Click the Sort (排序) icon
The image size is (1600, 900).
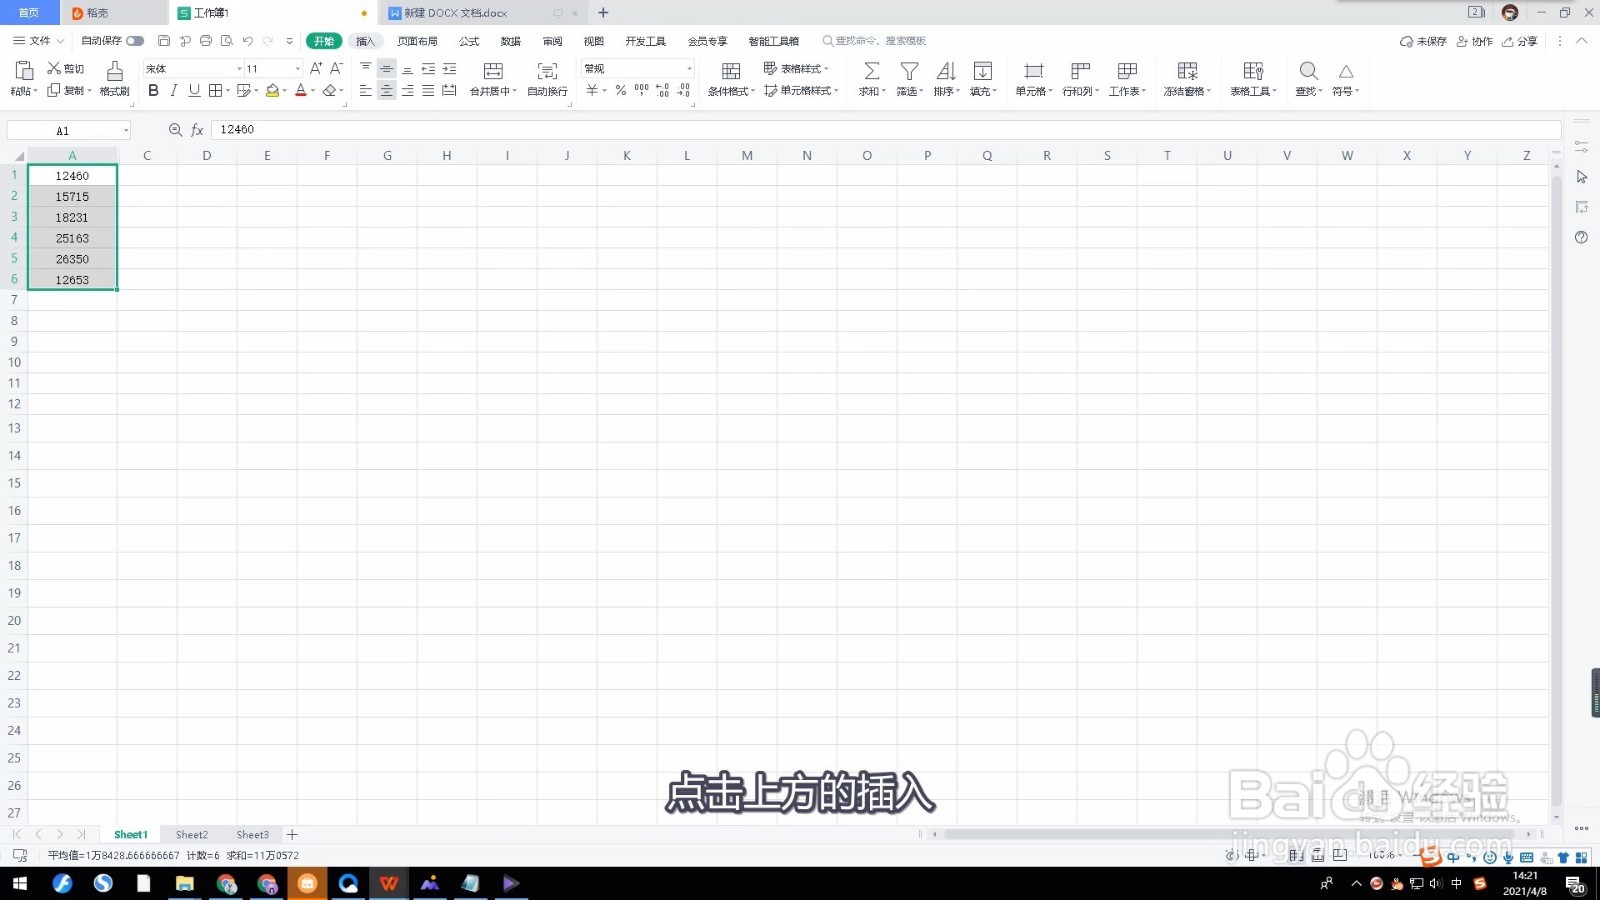[945, 70]
